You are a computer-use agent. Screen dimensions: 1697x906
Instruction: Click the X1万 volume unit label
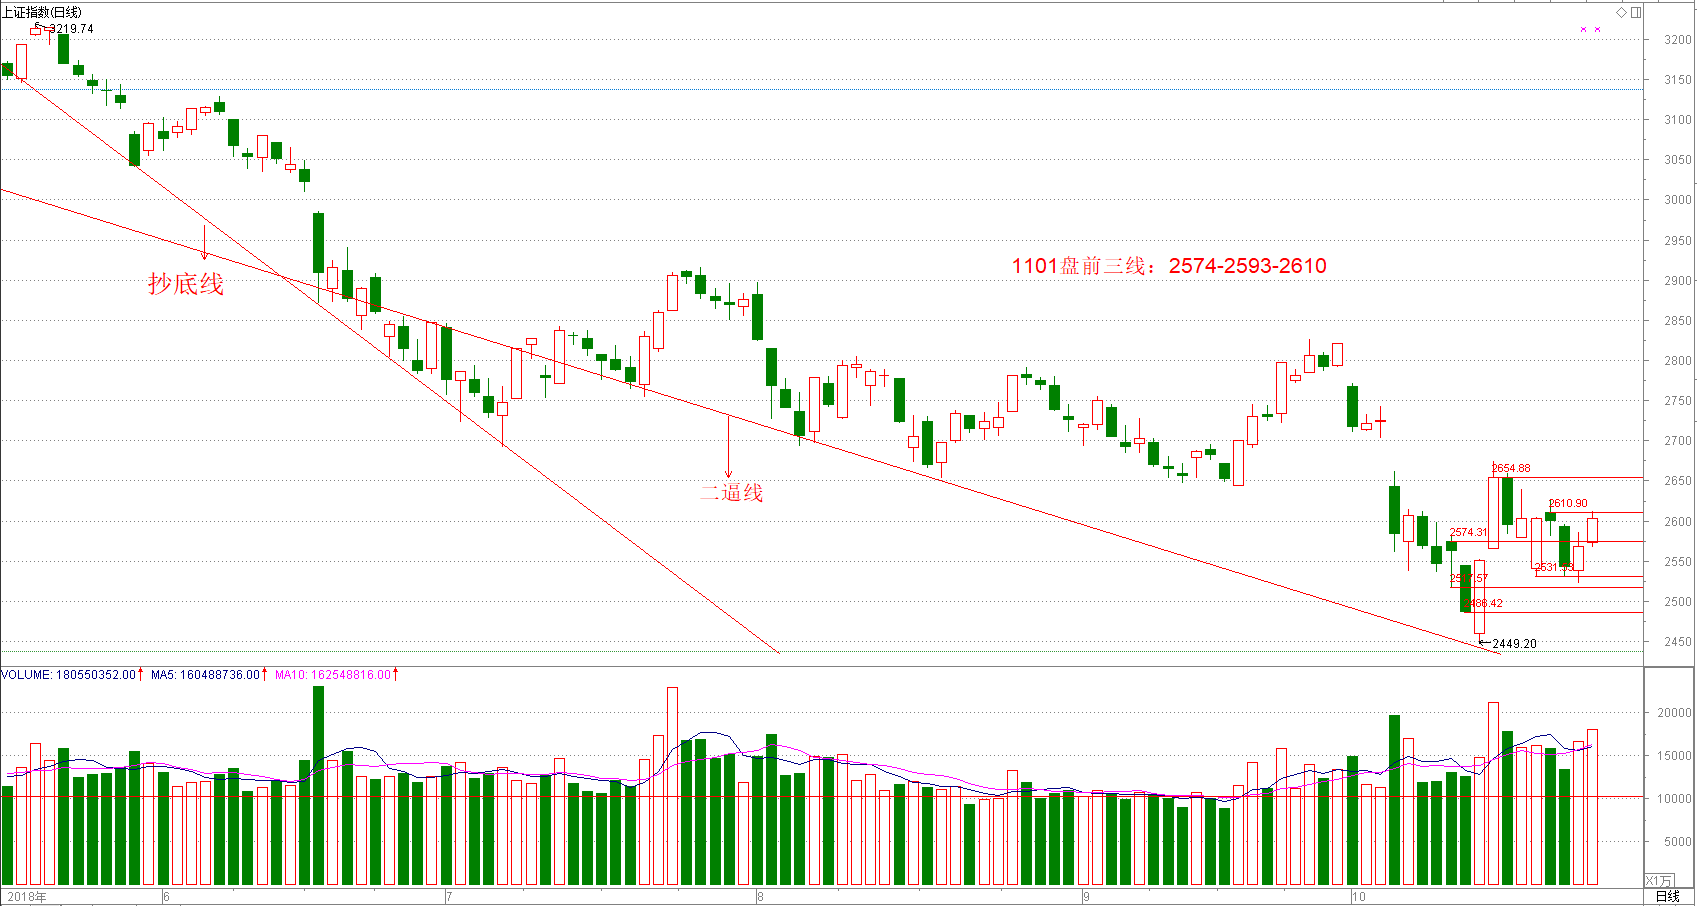(1658, 880)
